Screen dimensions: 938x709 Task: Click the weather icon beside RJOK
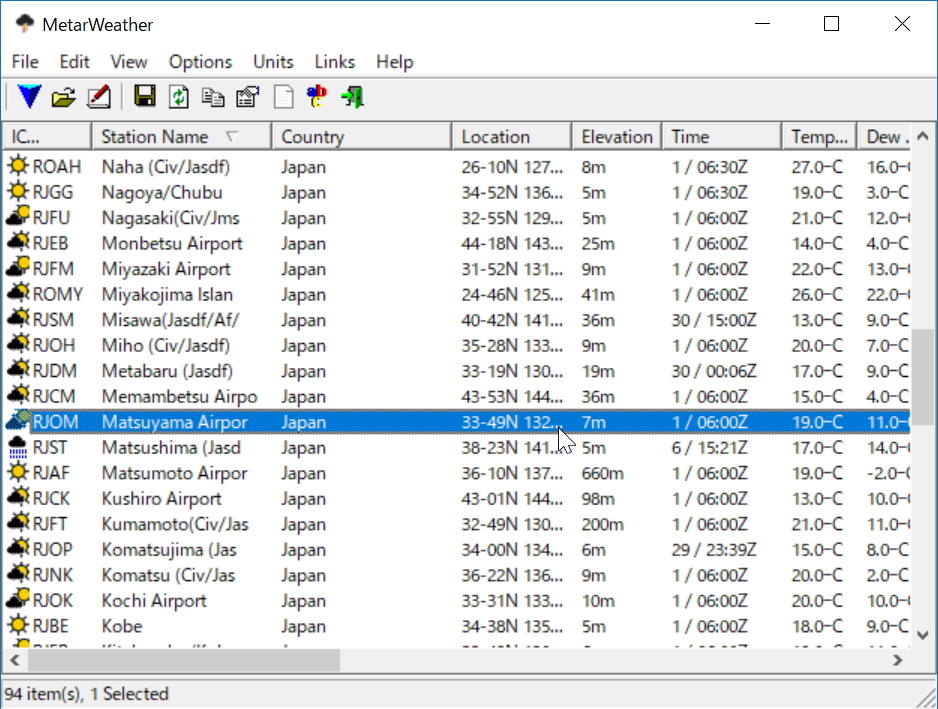click(x=18, y=600)
